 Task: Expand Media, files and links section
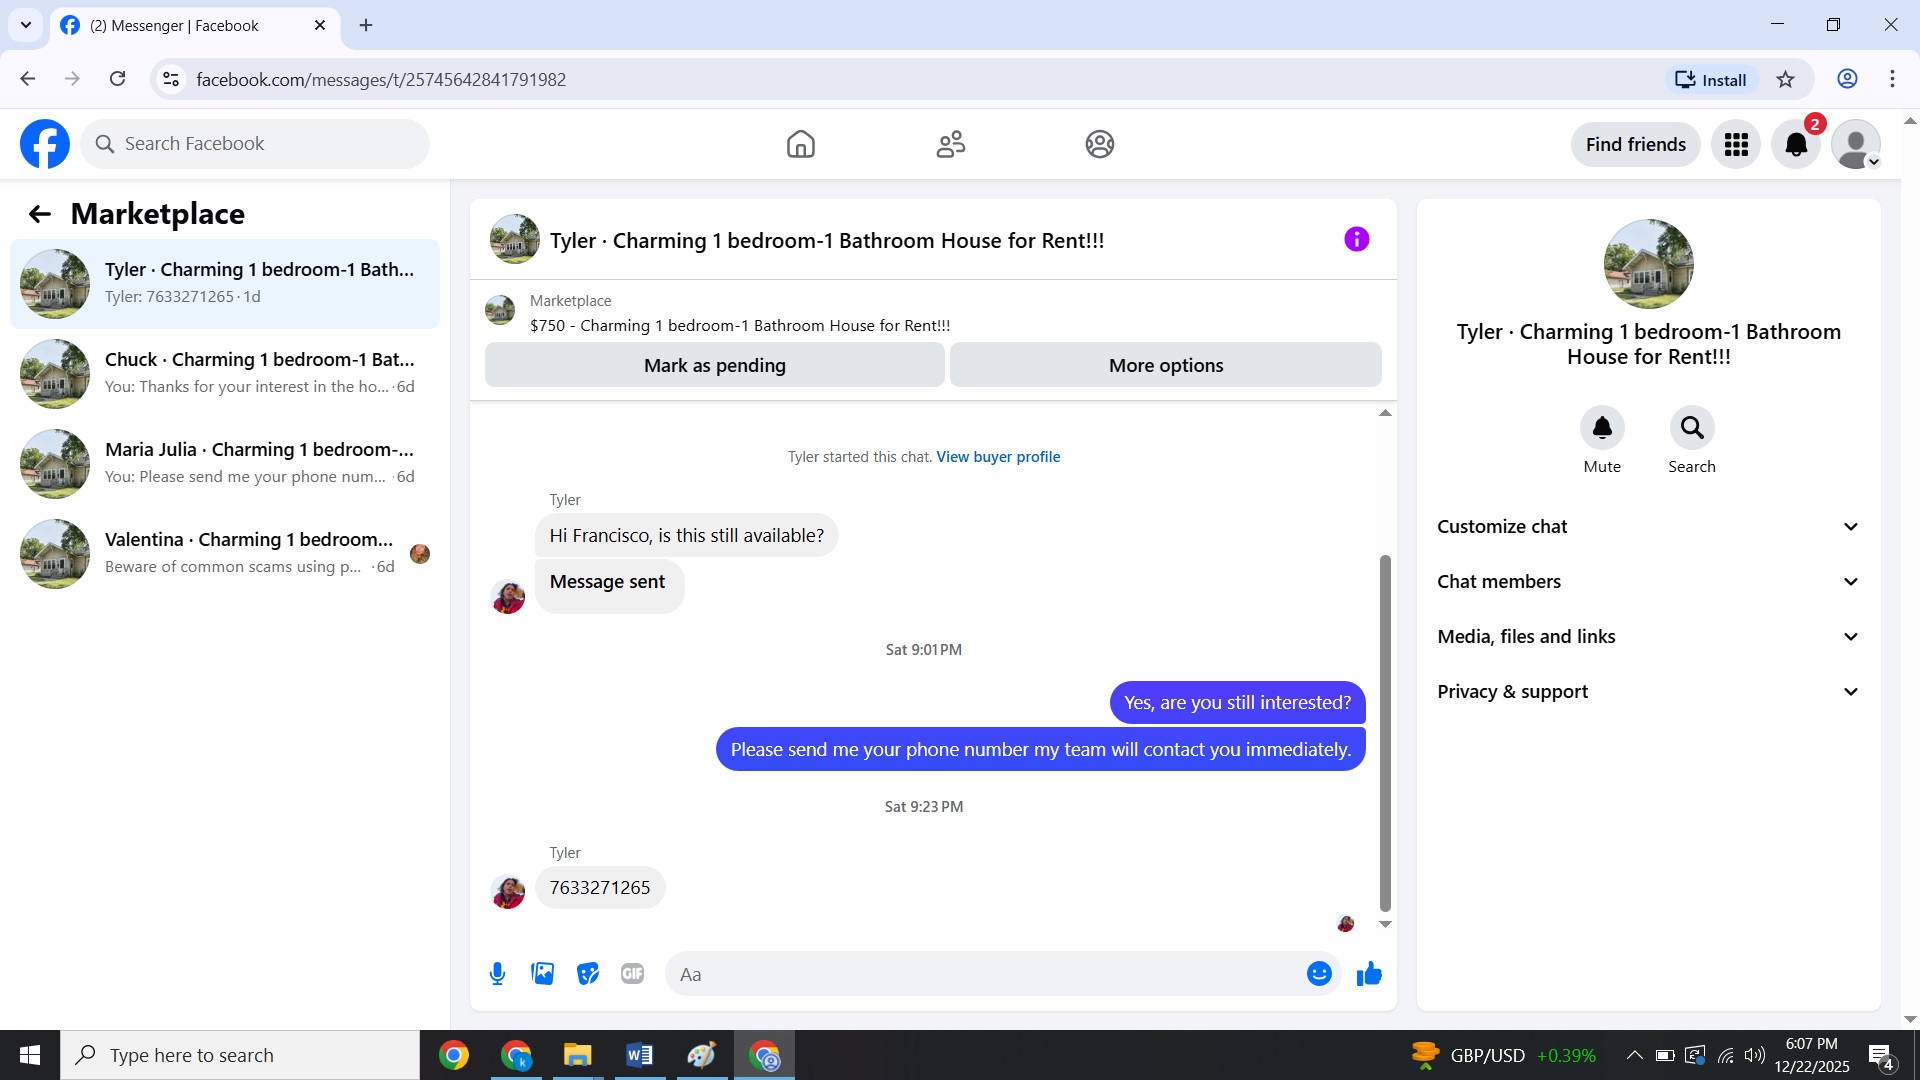pos(1648,637)
